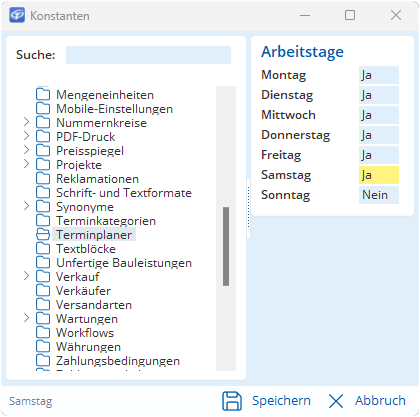Click the Speichern floppy disk icon
Viewport: 420px width, 417px height.
(232, 401)
